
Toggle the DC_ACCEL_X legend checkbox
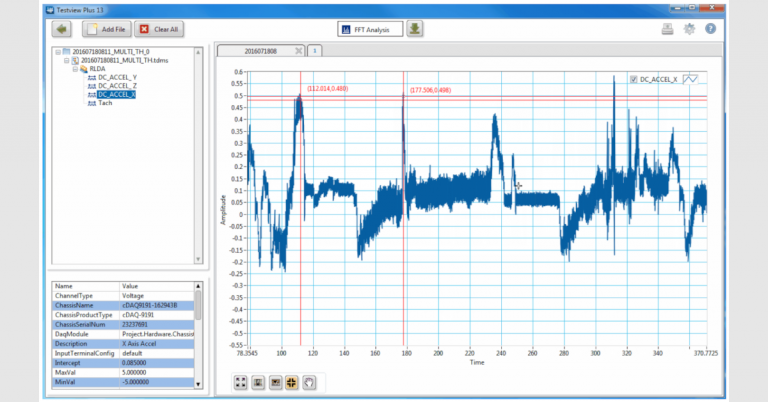click(634, 79)
